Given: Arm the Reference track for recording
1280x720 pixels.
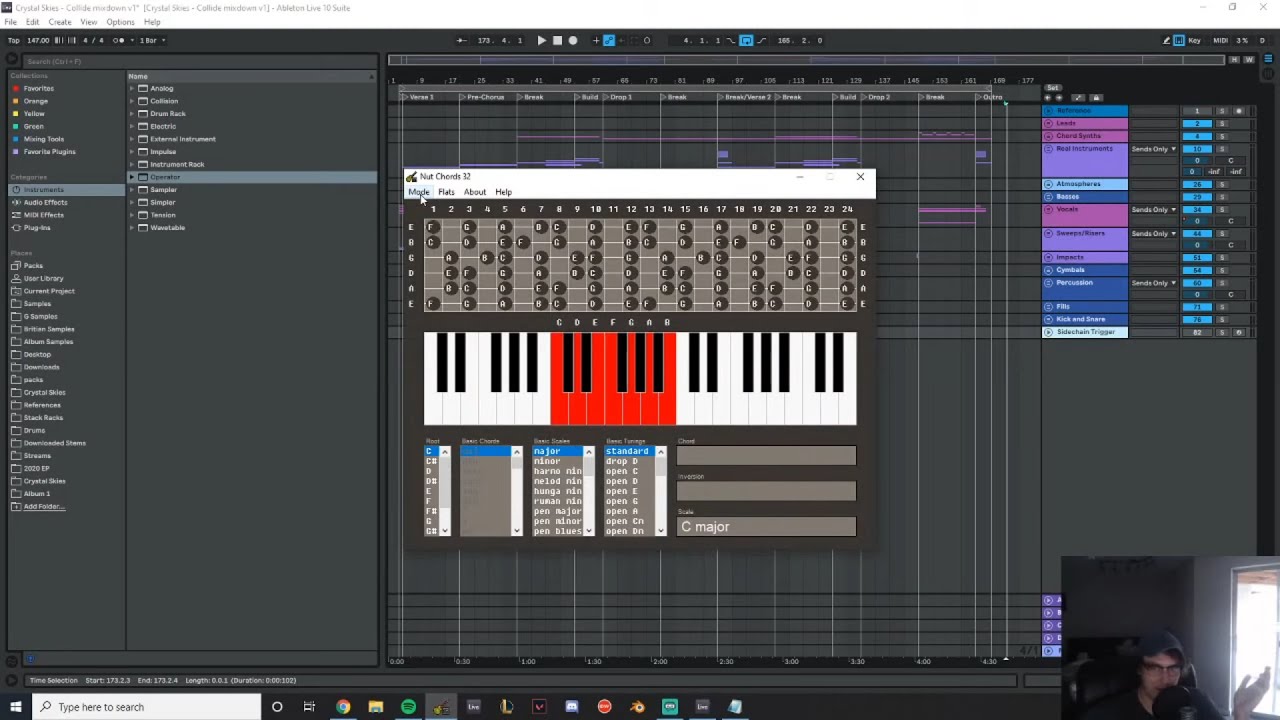Looking at the screenshot, I should (x=1238, y=111).
